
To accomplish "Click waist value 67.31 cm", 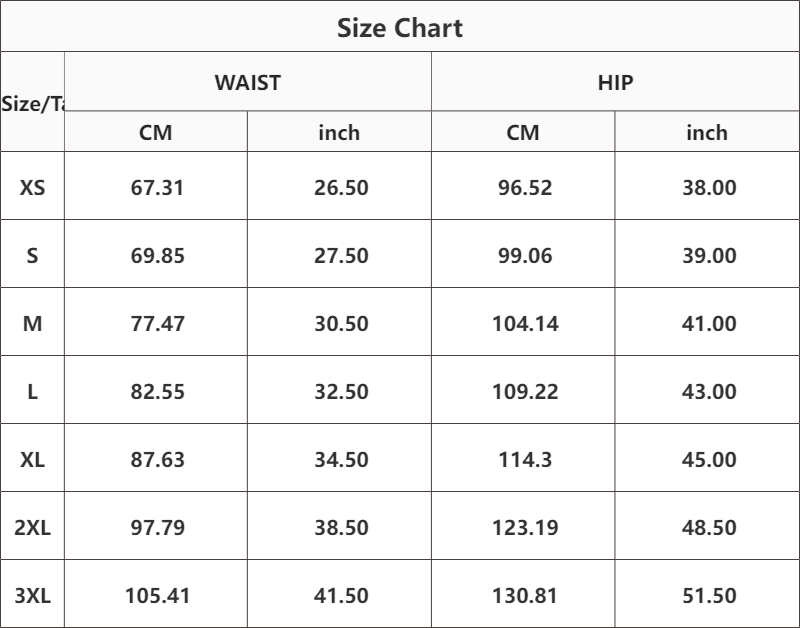I will click(x=157, y=187).
